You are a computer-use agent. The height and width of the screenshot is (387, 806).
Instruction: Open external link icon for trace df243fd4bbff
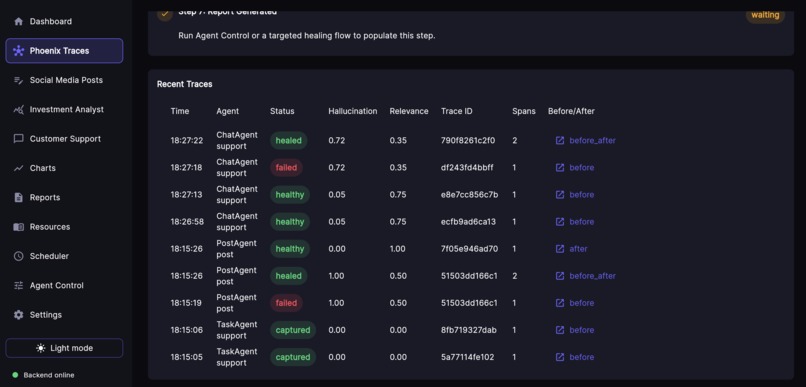(560, 168)
